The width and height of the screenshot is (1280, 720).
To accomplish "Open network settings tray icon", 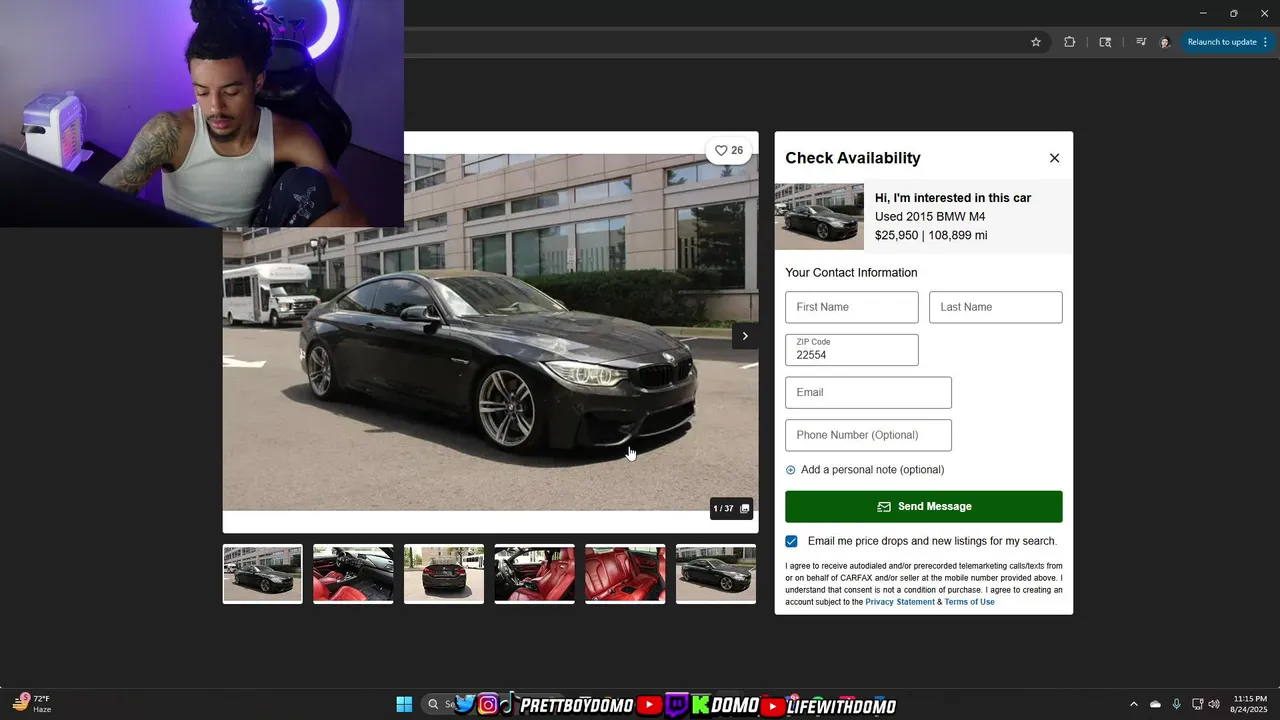I will coord(1198,704).
